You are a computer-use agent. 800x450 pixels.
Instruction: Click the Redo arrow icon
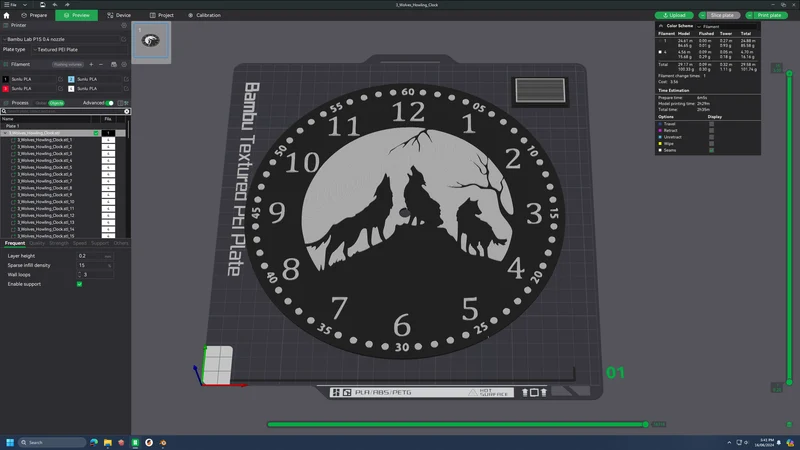pyautogui.click(x=67, y=5)
